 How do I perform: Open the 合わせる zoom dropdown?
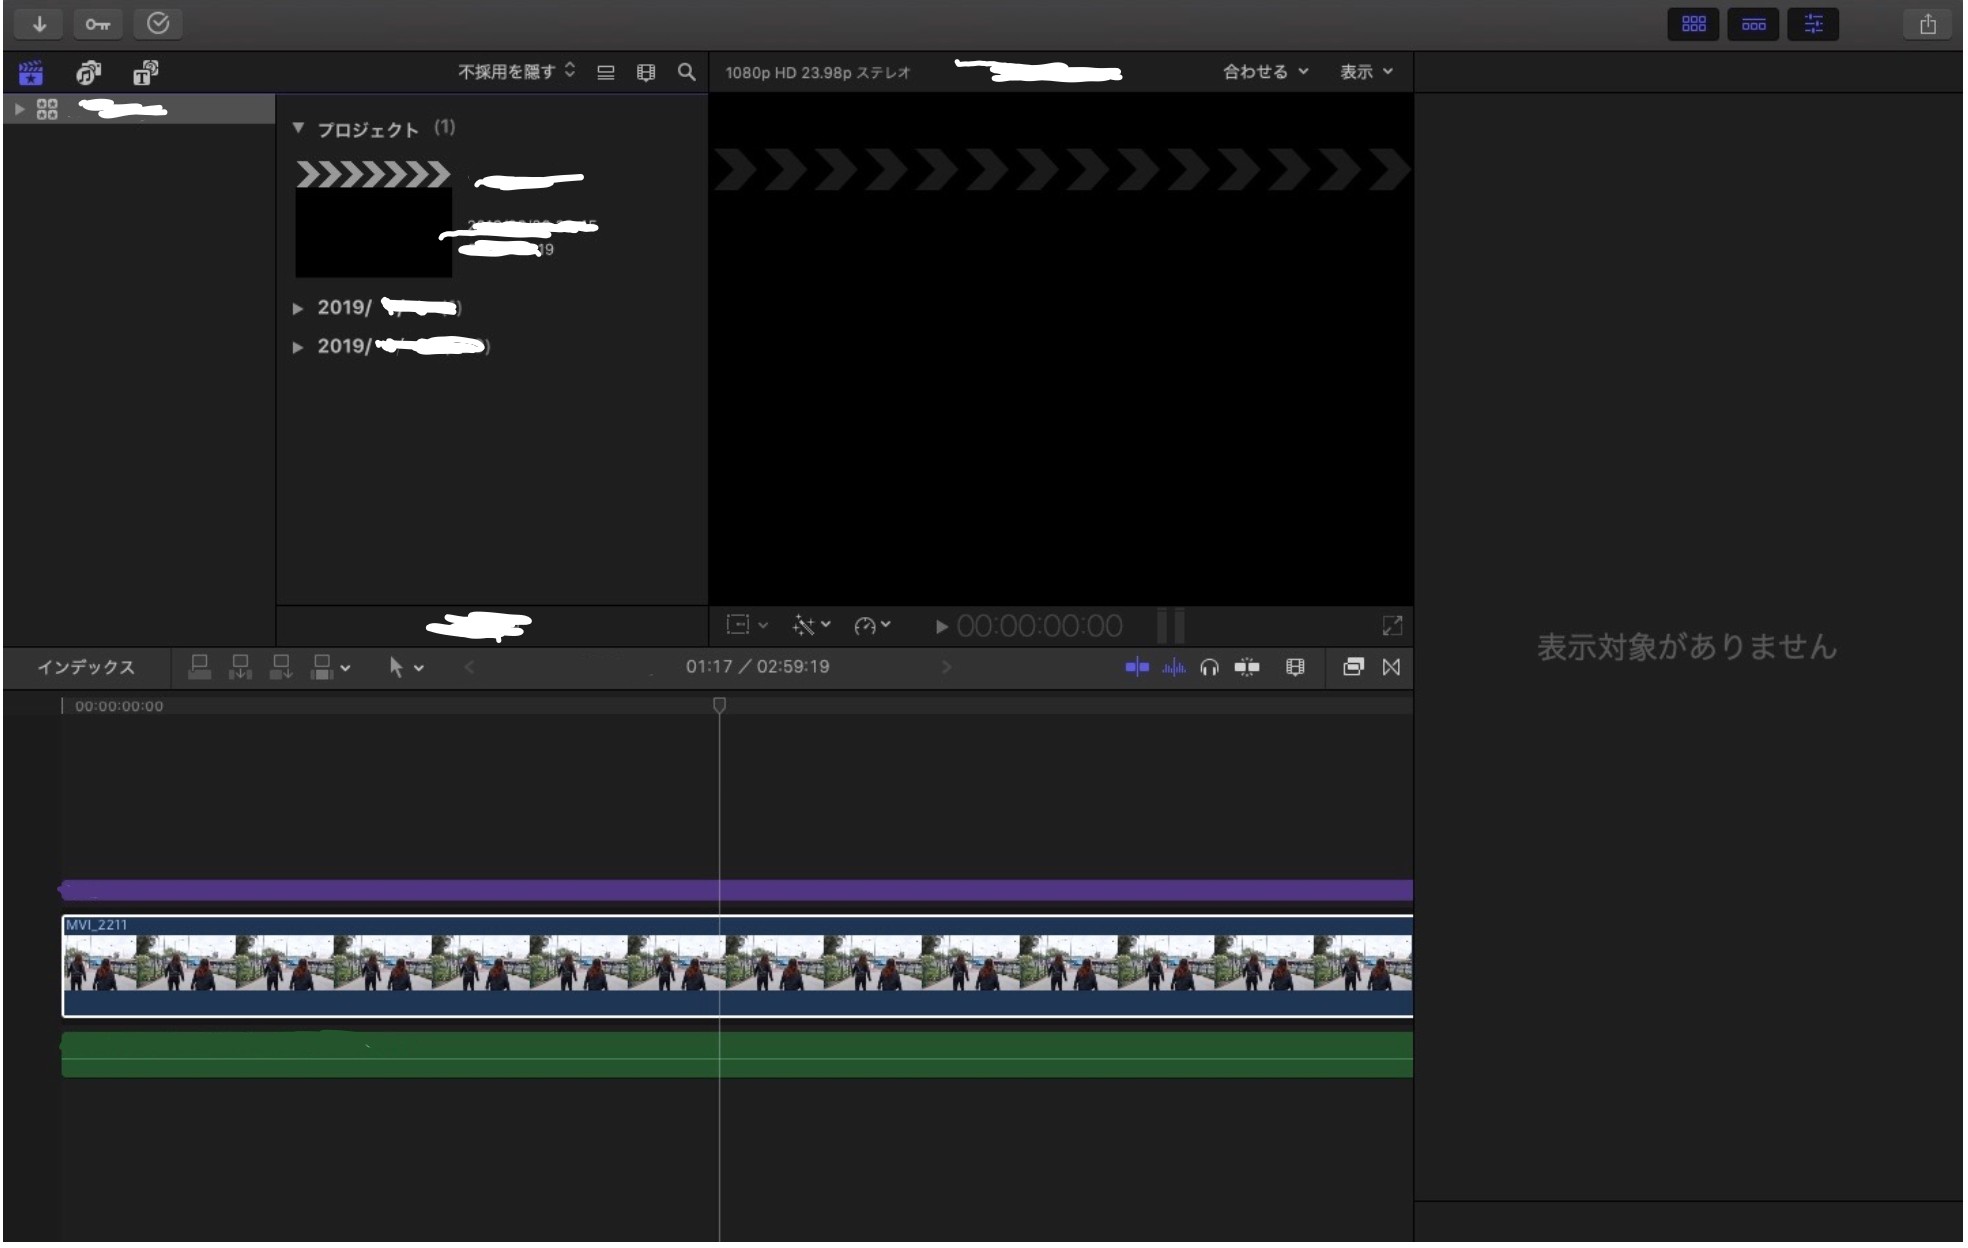point(1265,72)
